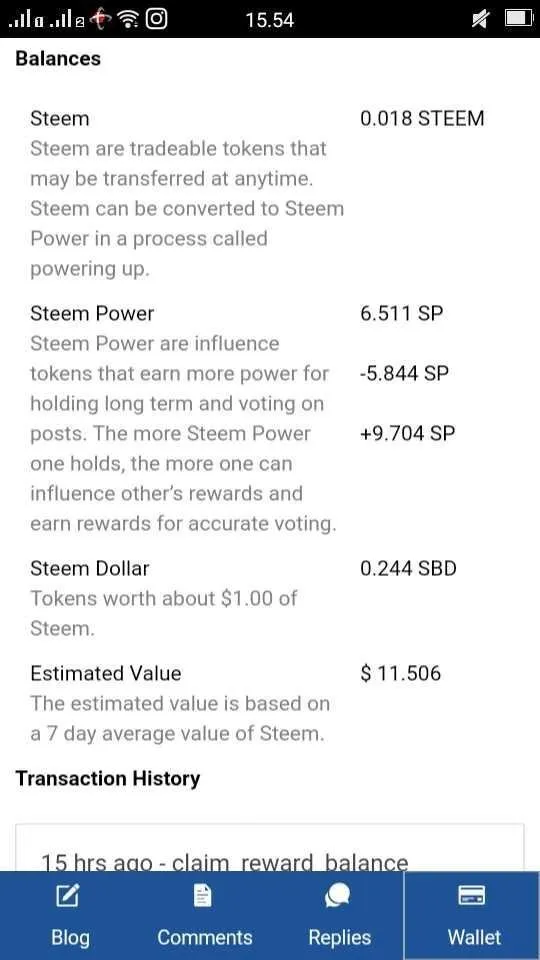Tap the Replies speech bubble icon
Viewport: 540px width, 960px height.
click(x=338, y=896)
